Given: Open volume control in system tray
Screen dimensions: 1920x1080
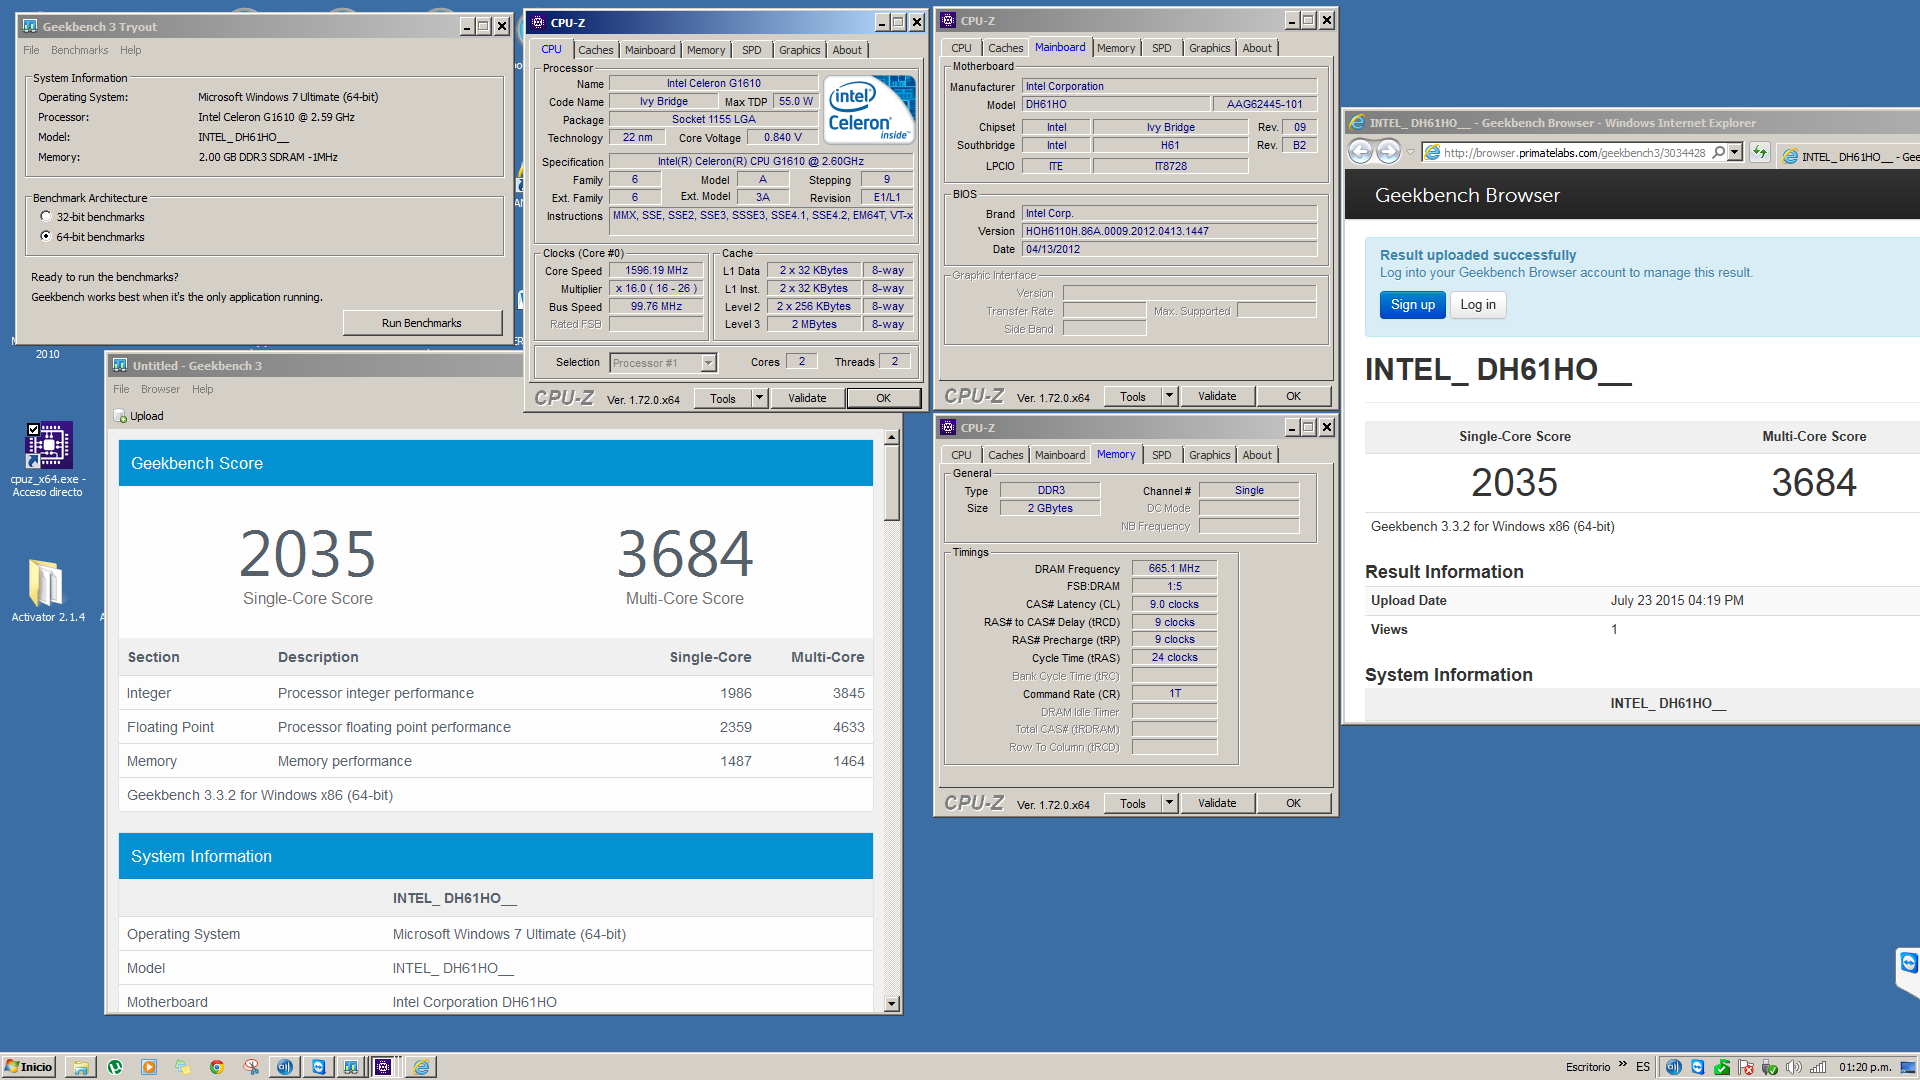Looking at the screenshot, I should (1793, 1067).
